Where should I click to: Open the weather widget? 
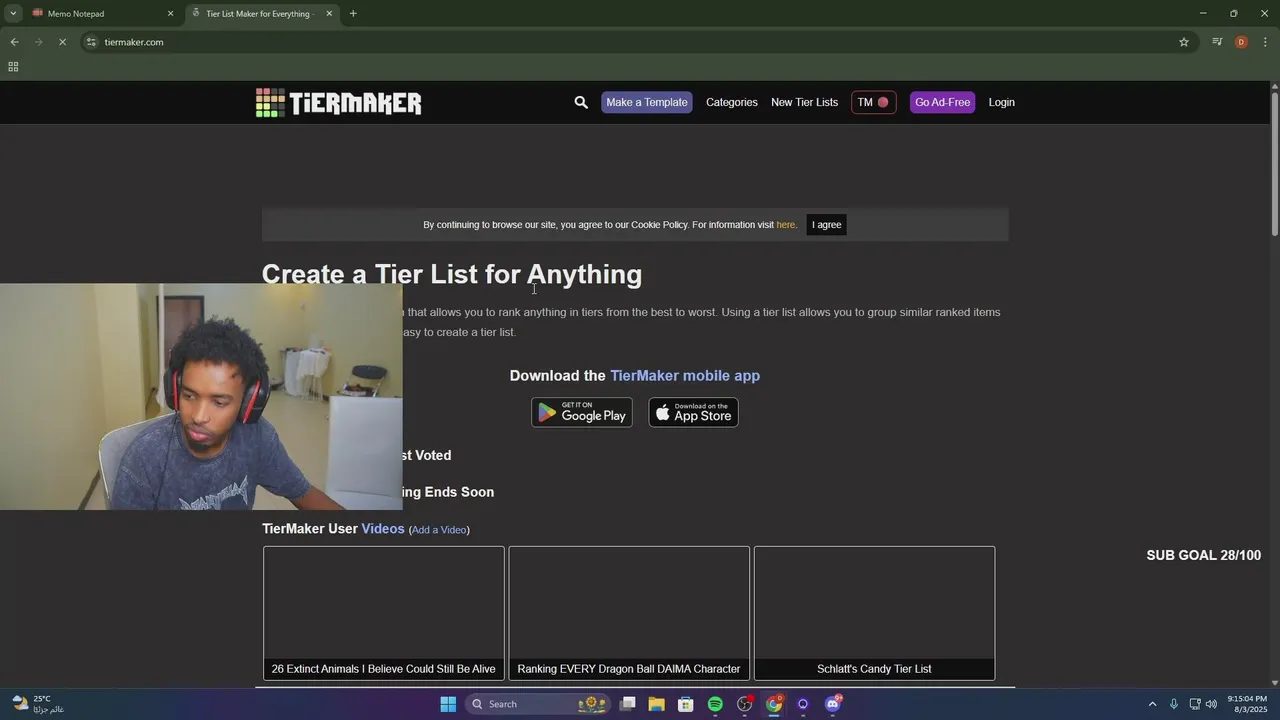[x=38, y=704]
